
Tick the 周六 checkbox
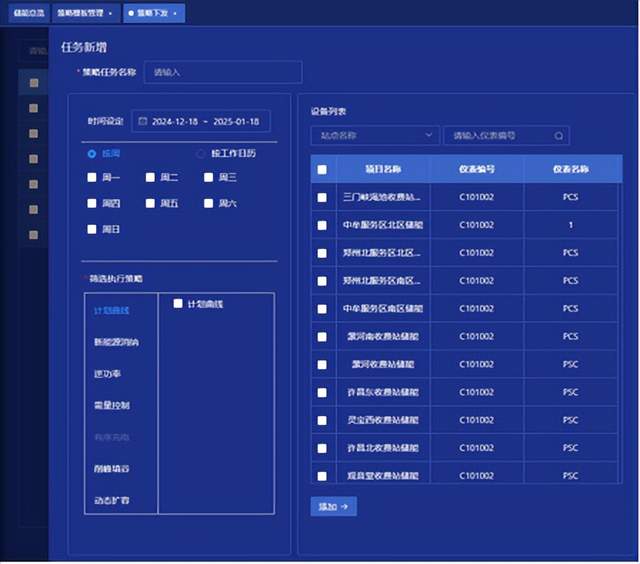point(209,203)
